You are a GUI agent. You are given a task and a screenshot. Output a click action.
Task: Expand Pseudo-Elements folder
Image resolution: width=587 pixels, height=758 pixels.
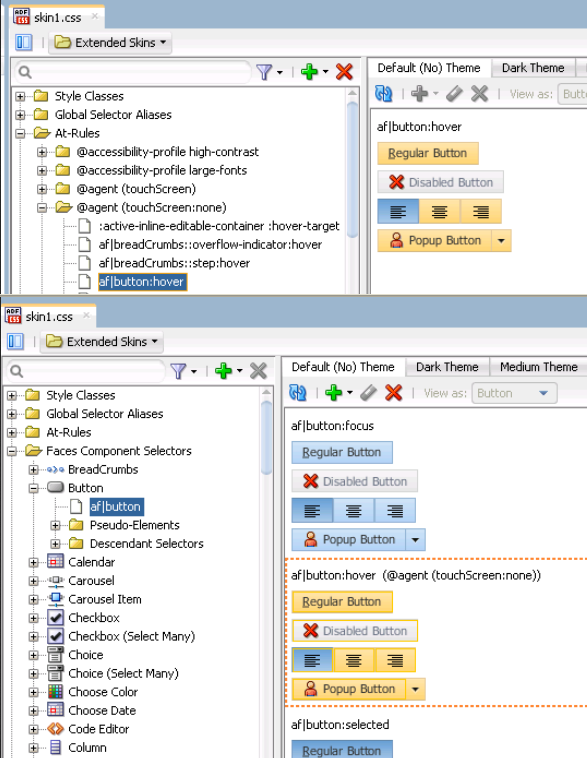click(56, 525)
